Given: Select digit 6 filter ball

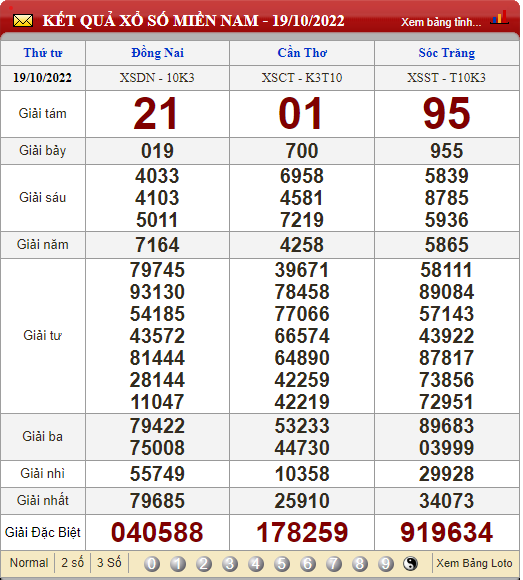Looking at the screenshot, I should coord(308,564).
